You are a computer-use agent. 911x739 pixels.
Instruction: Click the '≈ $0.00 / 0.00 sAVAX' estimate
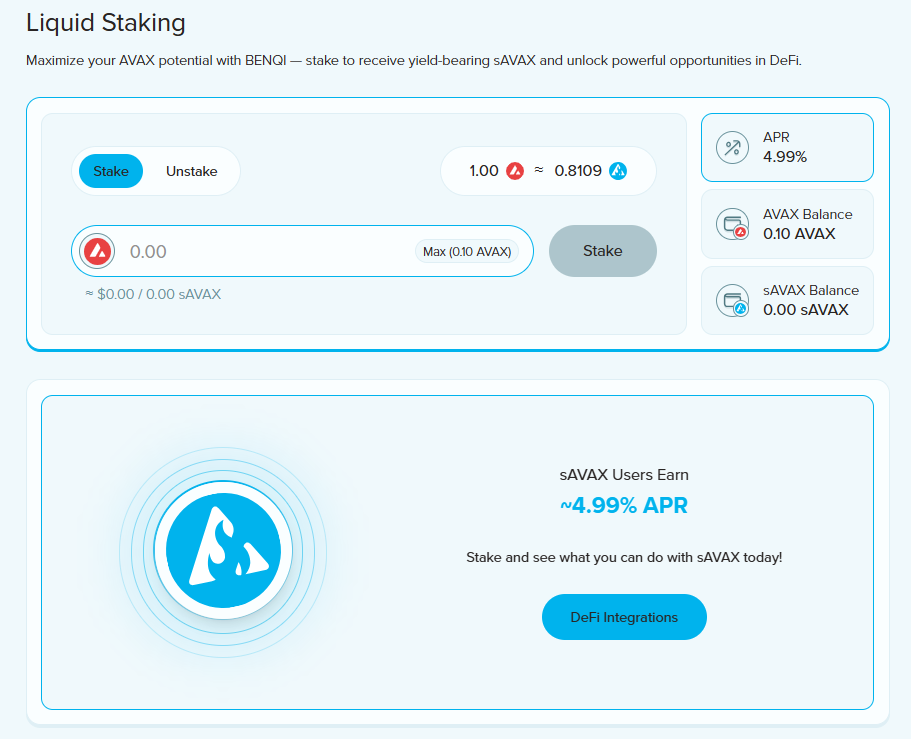coord(153,294)
